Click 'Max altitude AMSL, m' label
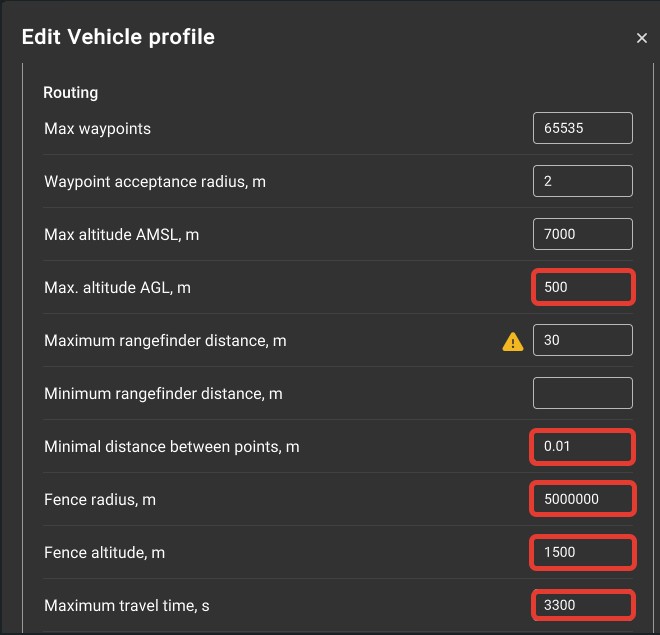 (x=122, y=235)
